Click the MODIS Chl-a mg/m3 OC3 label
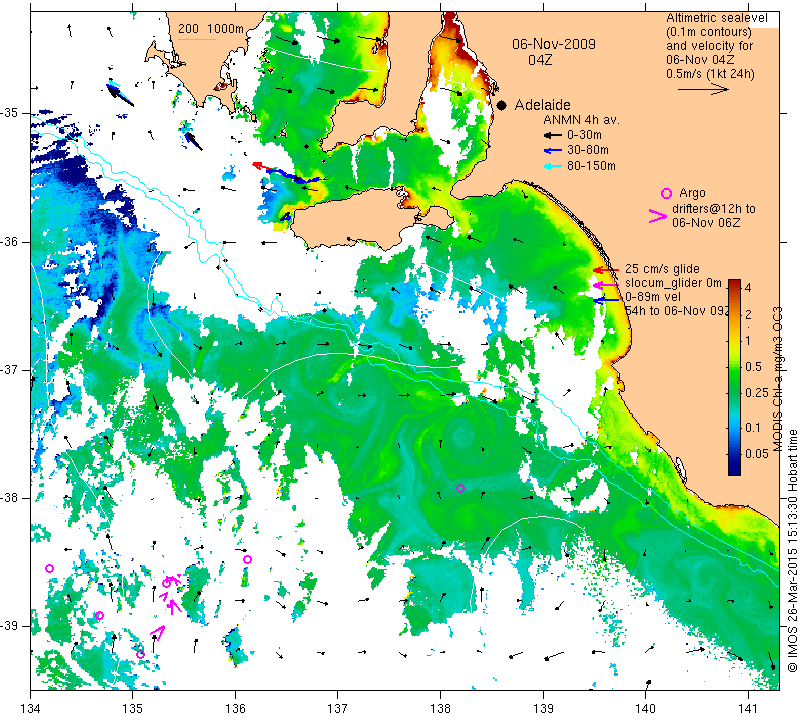 coord(777,379)
